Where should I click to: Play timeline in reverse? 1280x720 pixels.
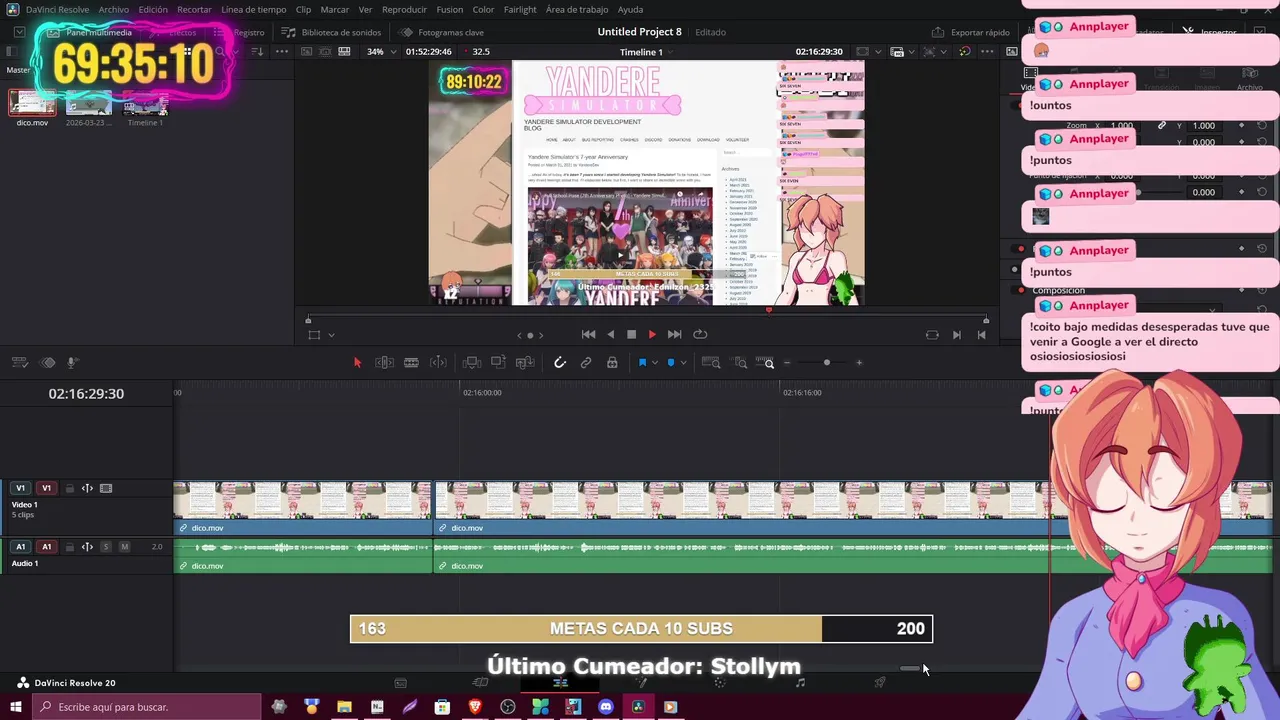611,334
